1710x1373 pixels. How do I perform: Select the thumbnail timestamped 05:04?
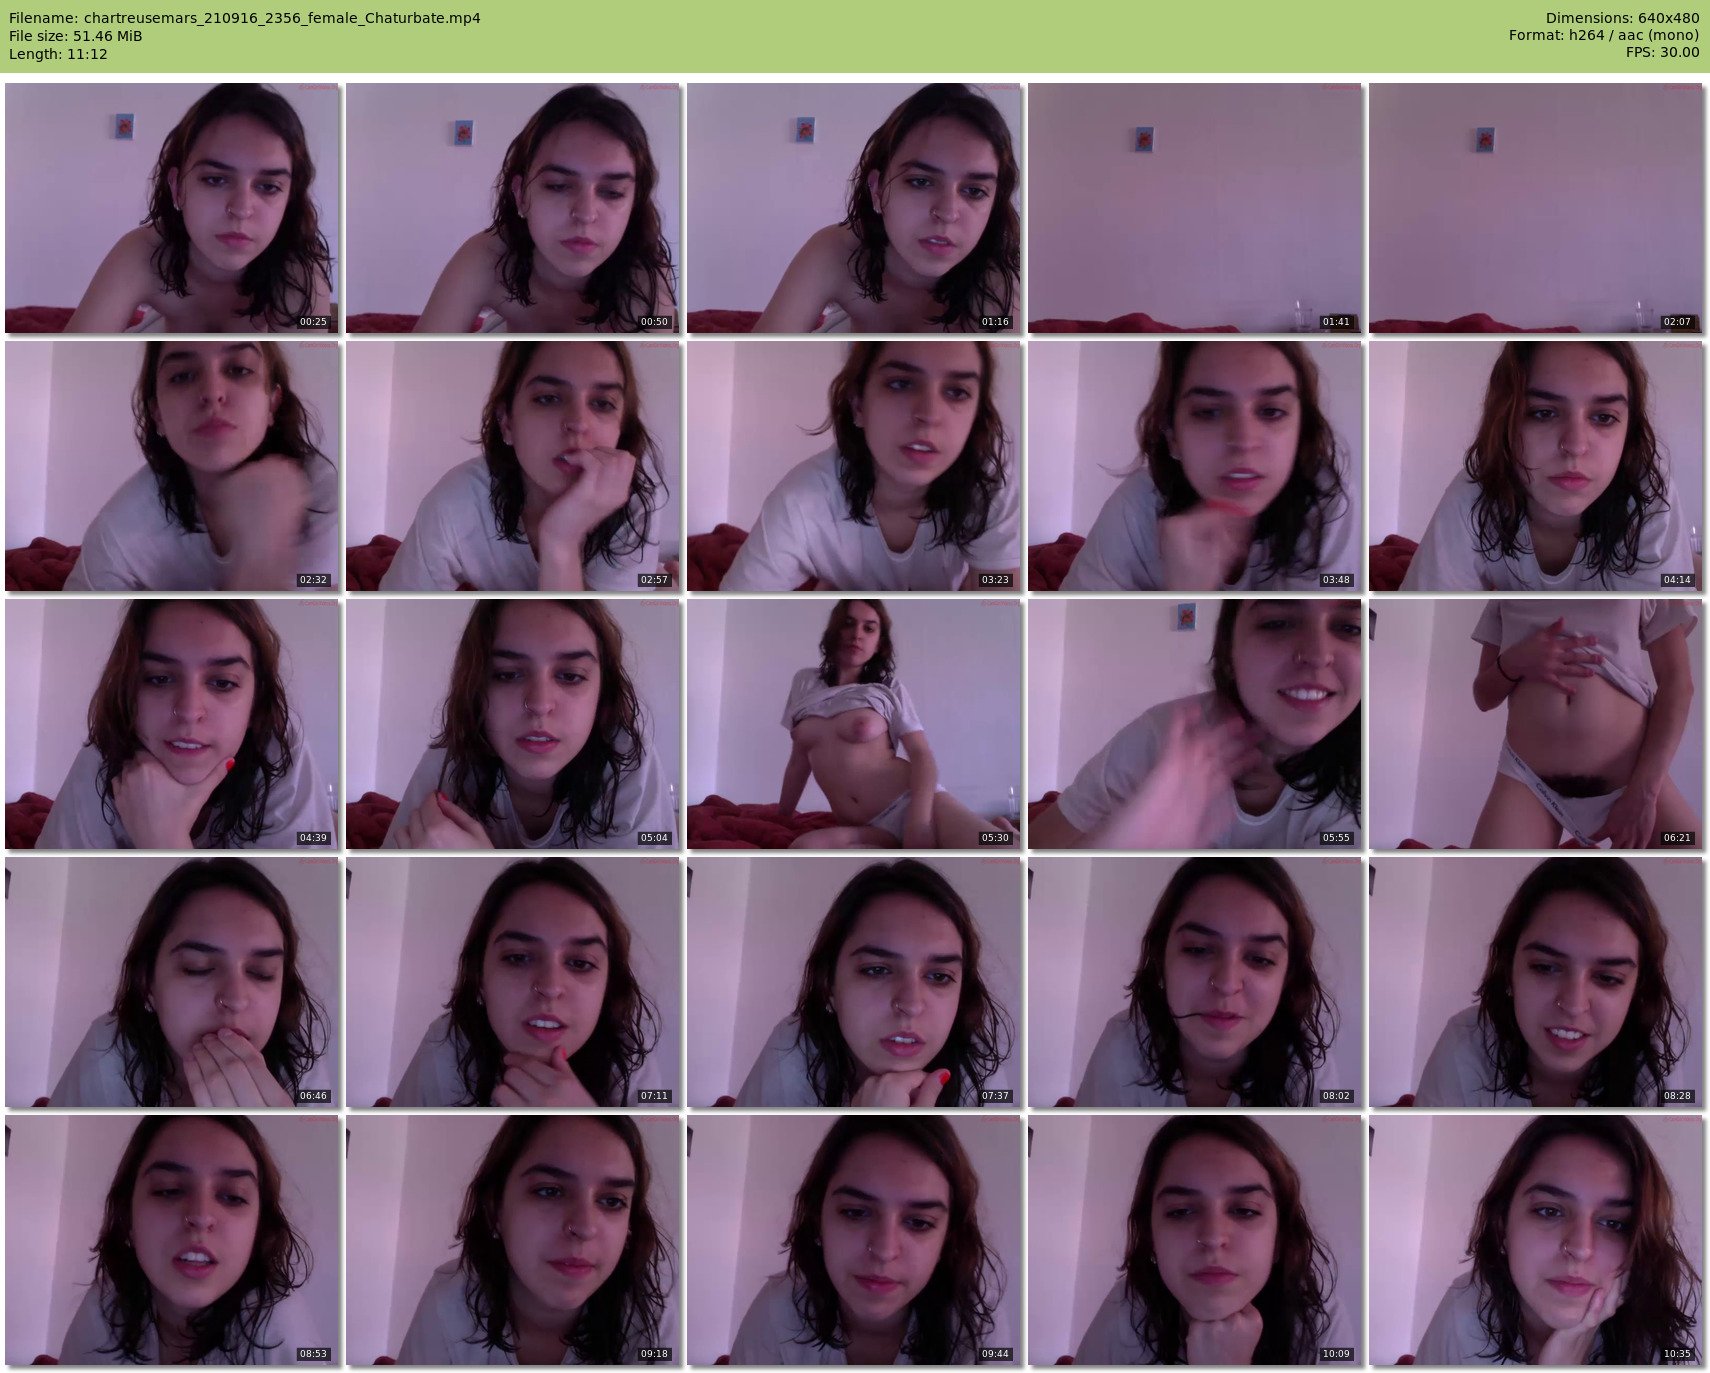[x=513, y=724]
